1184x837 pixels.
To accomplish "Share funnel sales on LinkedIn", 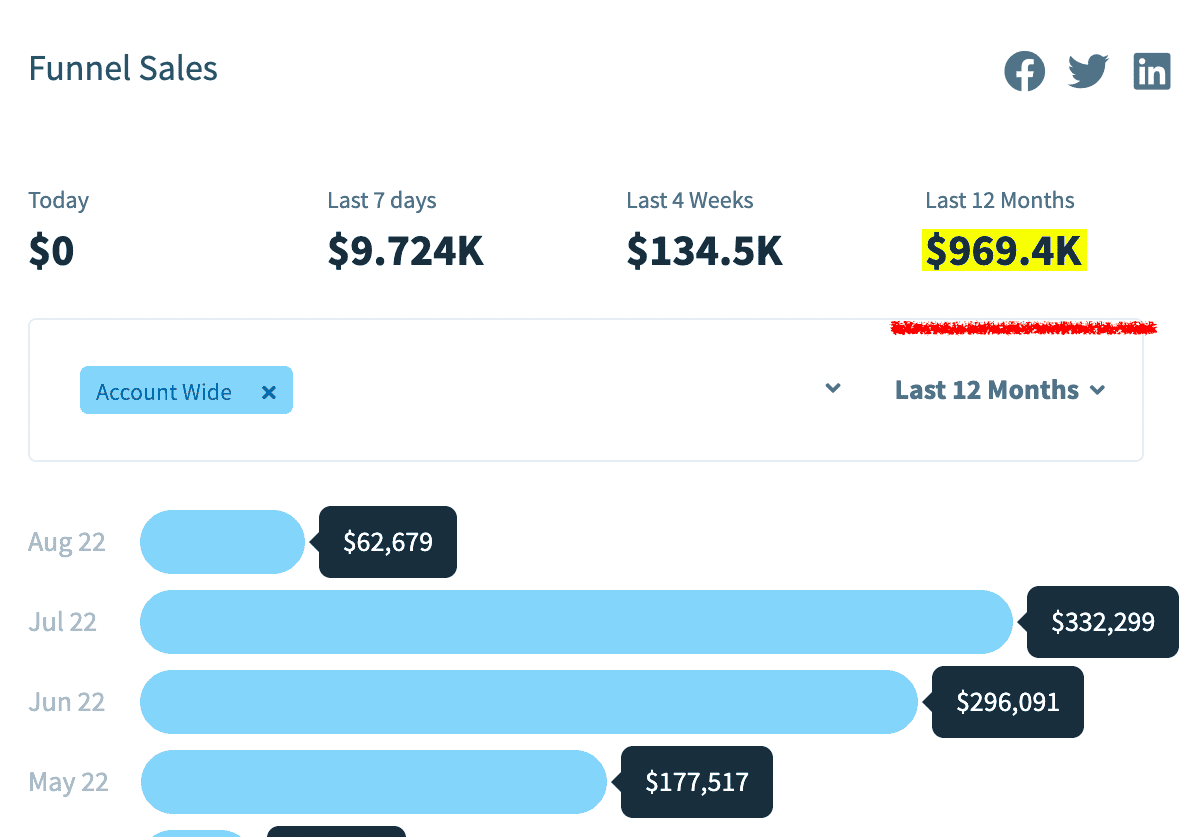I will (1152, 72).
